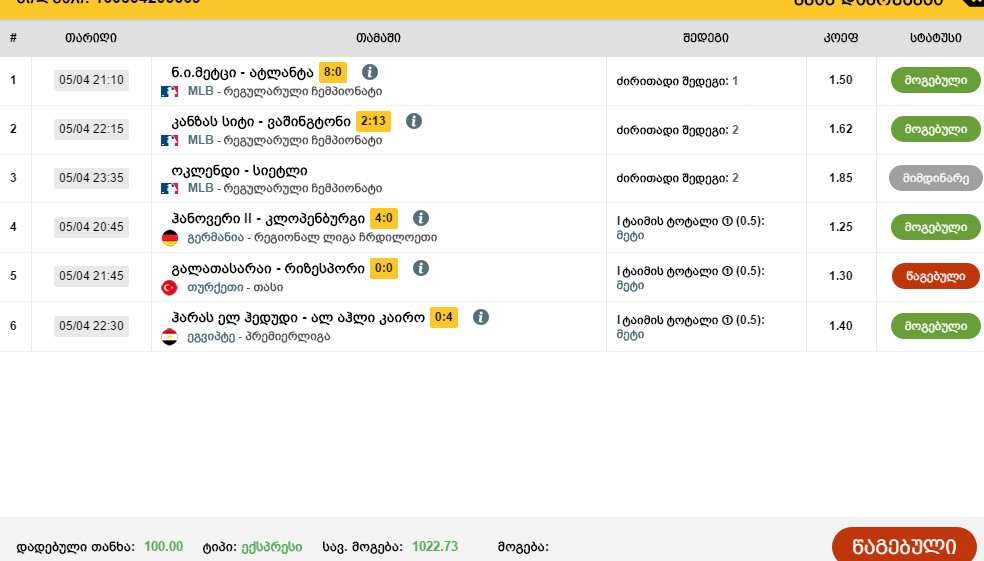Click the 0:0 score badge

pos(383,269)
